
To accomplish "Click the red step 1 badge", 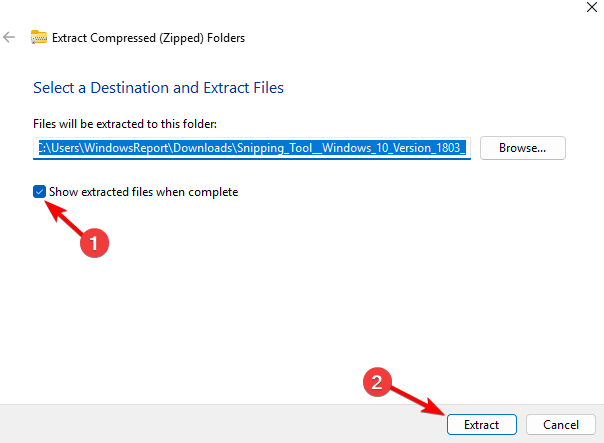I will (x=92, y=242).
